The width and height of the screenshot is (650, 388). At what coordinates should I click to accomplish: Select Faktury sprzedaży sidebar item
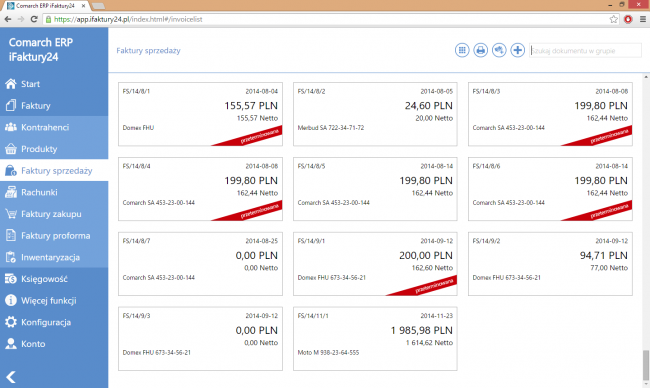tap(54, 170)
